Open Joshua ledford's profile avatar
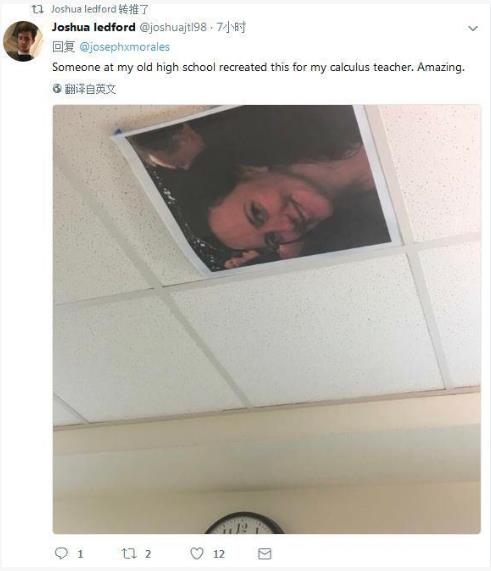The width and height of the screenshot is (491, 571). [x=23, y=41]
